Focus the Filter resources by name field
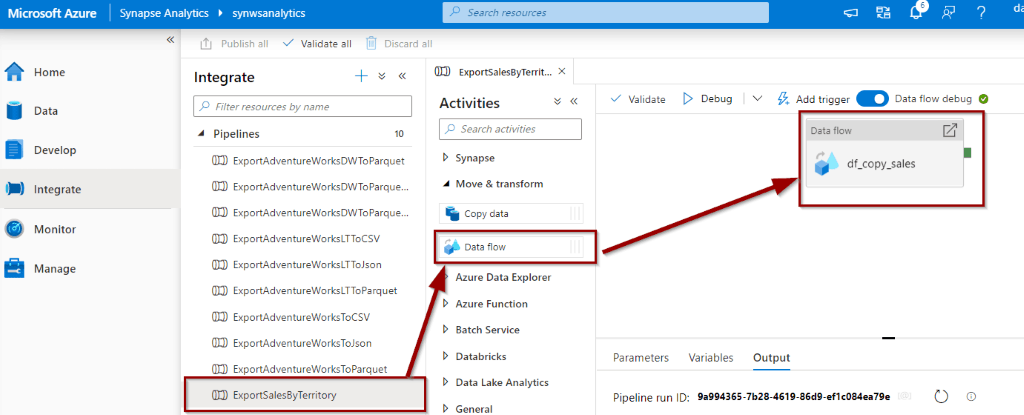Screen dimensions: 1024x415 [x=303, y=106]
